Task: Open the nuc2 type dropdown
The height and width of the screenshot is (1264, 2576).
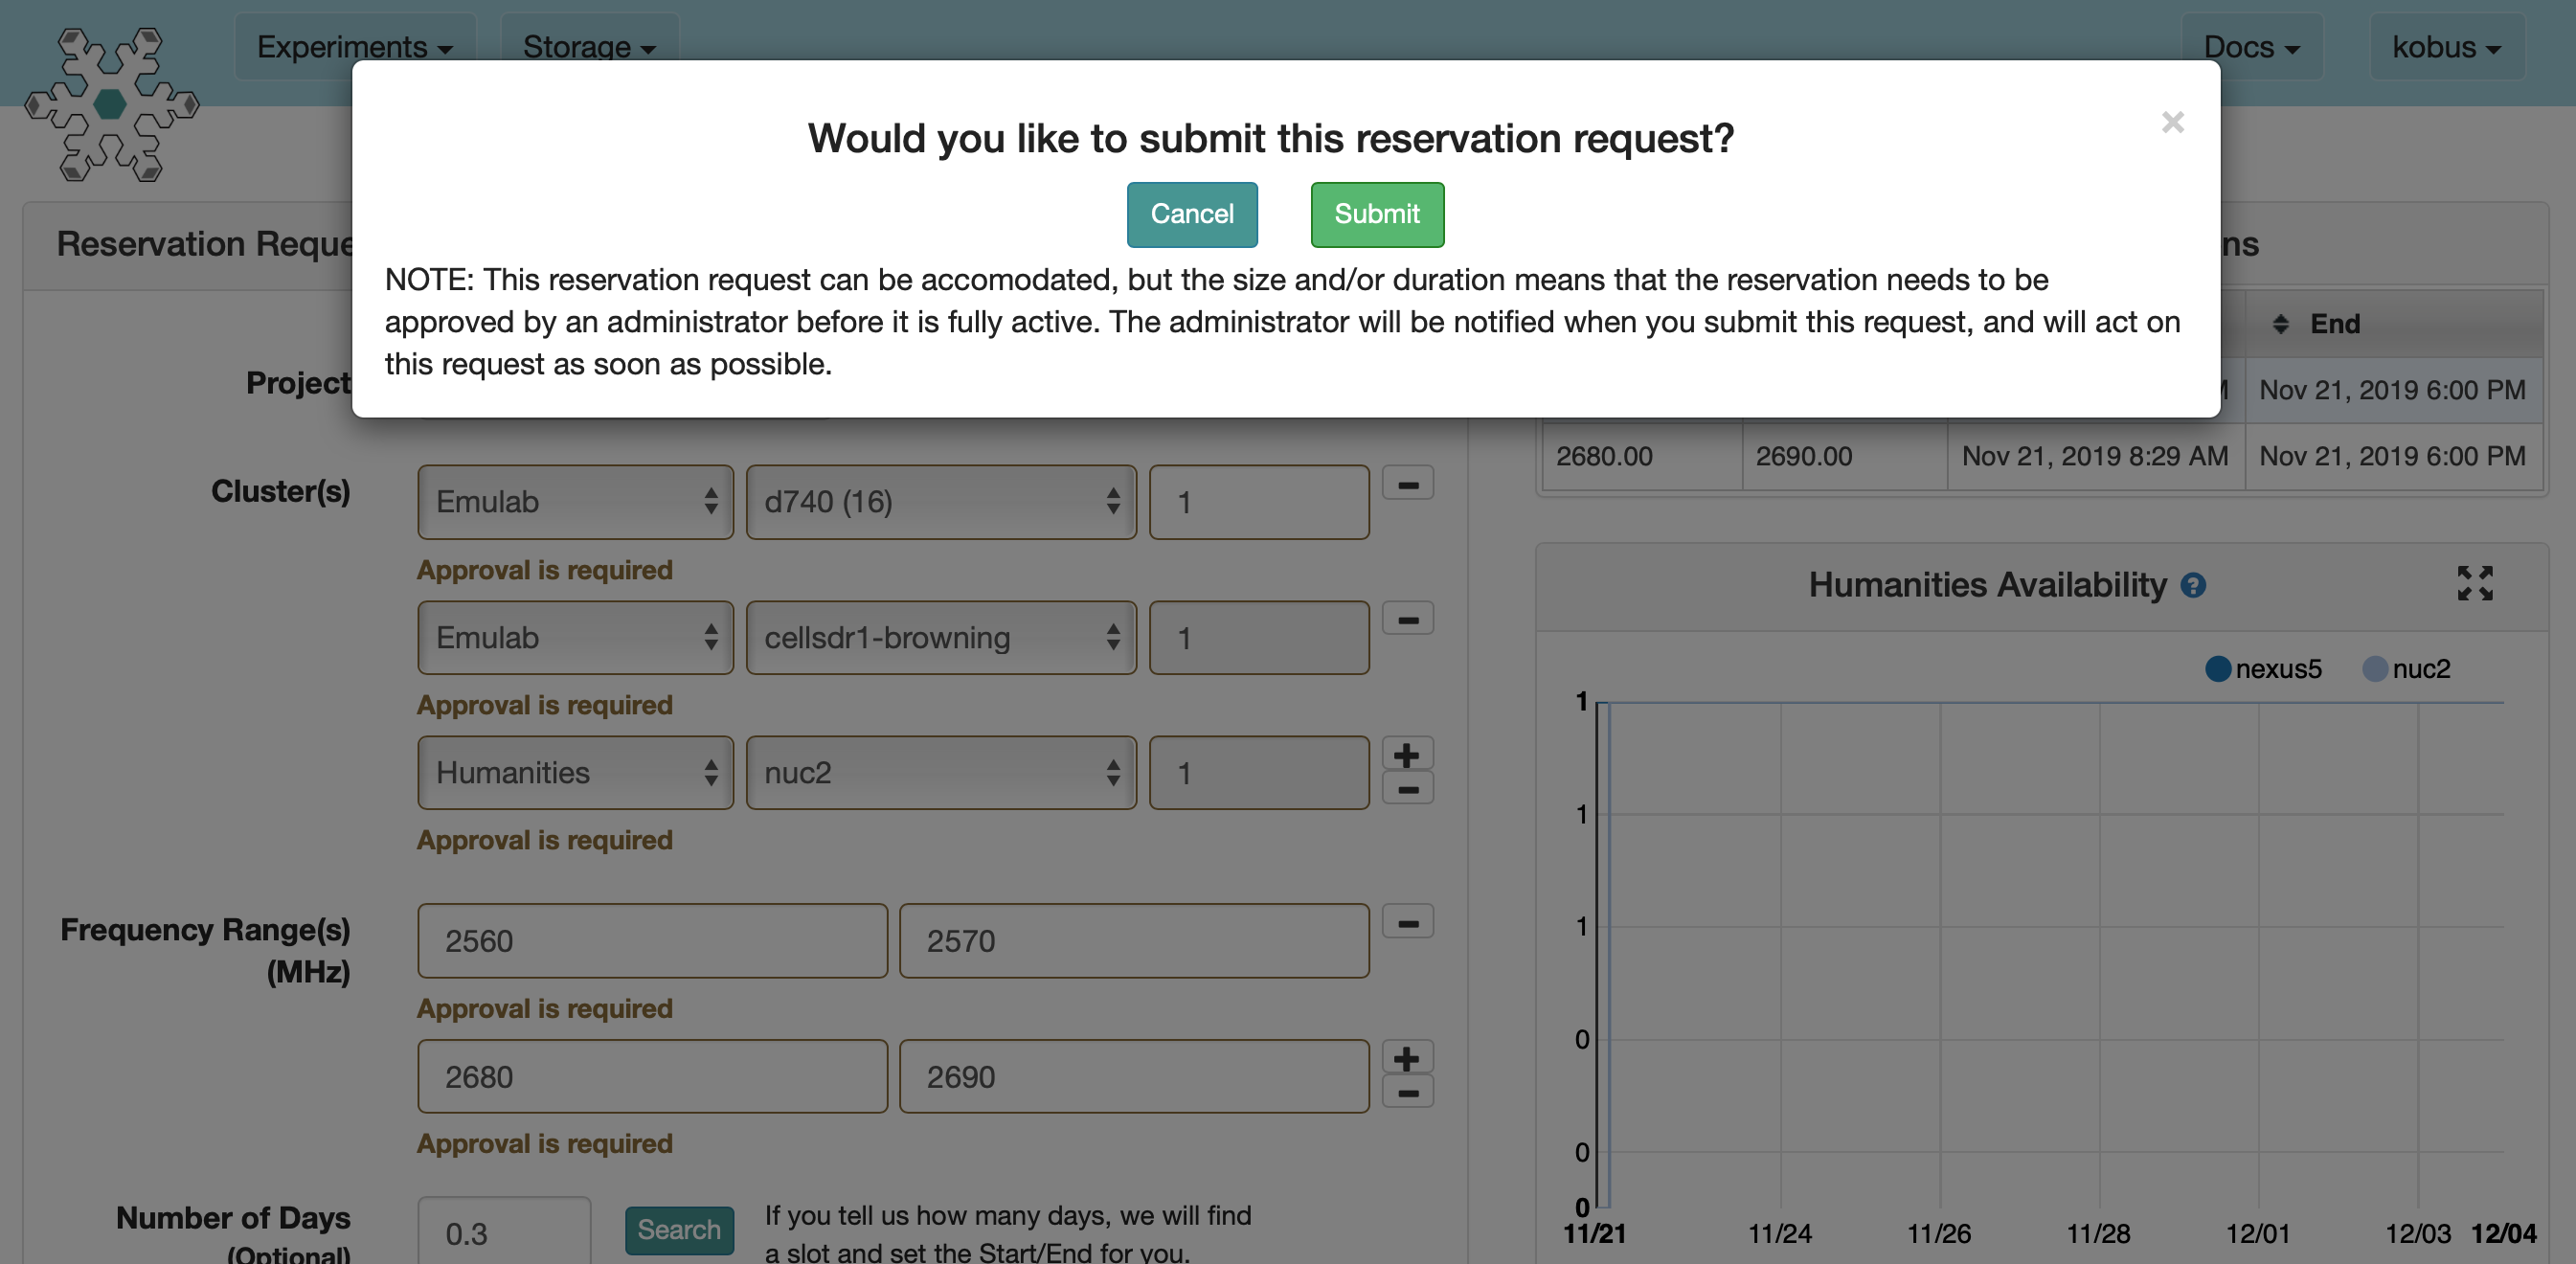Action: pyautogui.click(x=941, y=773)
